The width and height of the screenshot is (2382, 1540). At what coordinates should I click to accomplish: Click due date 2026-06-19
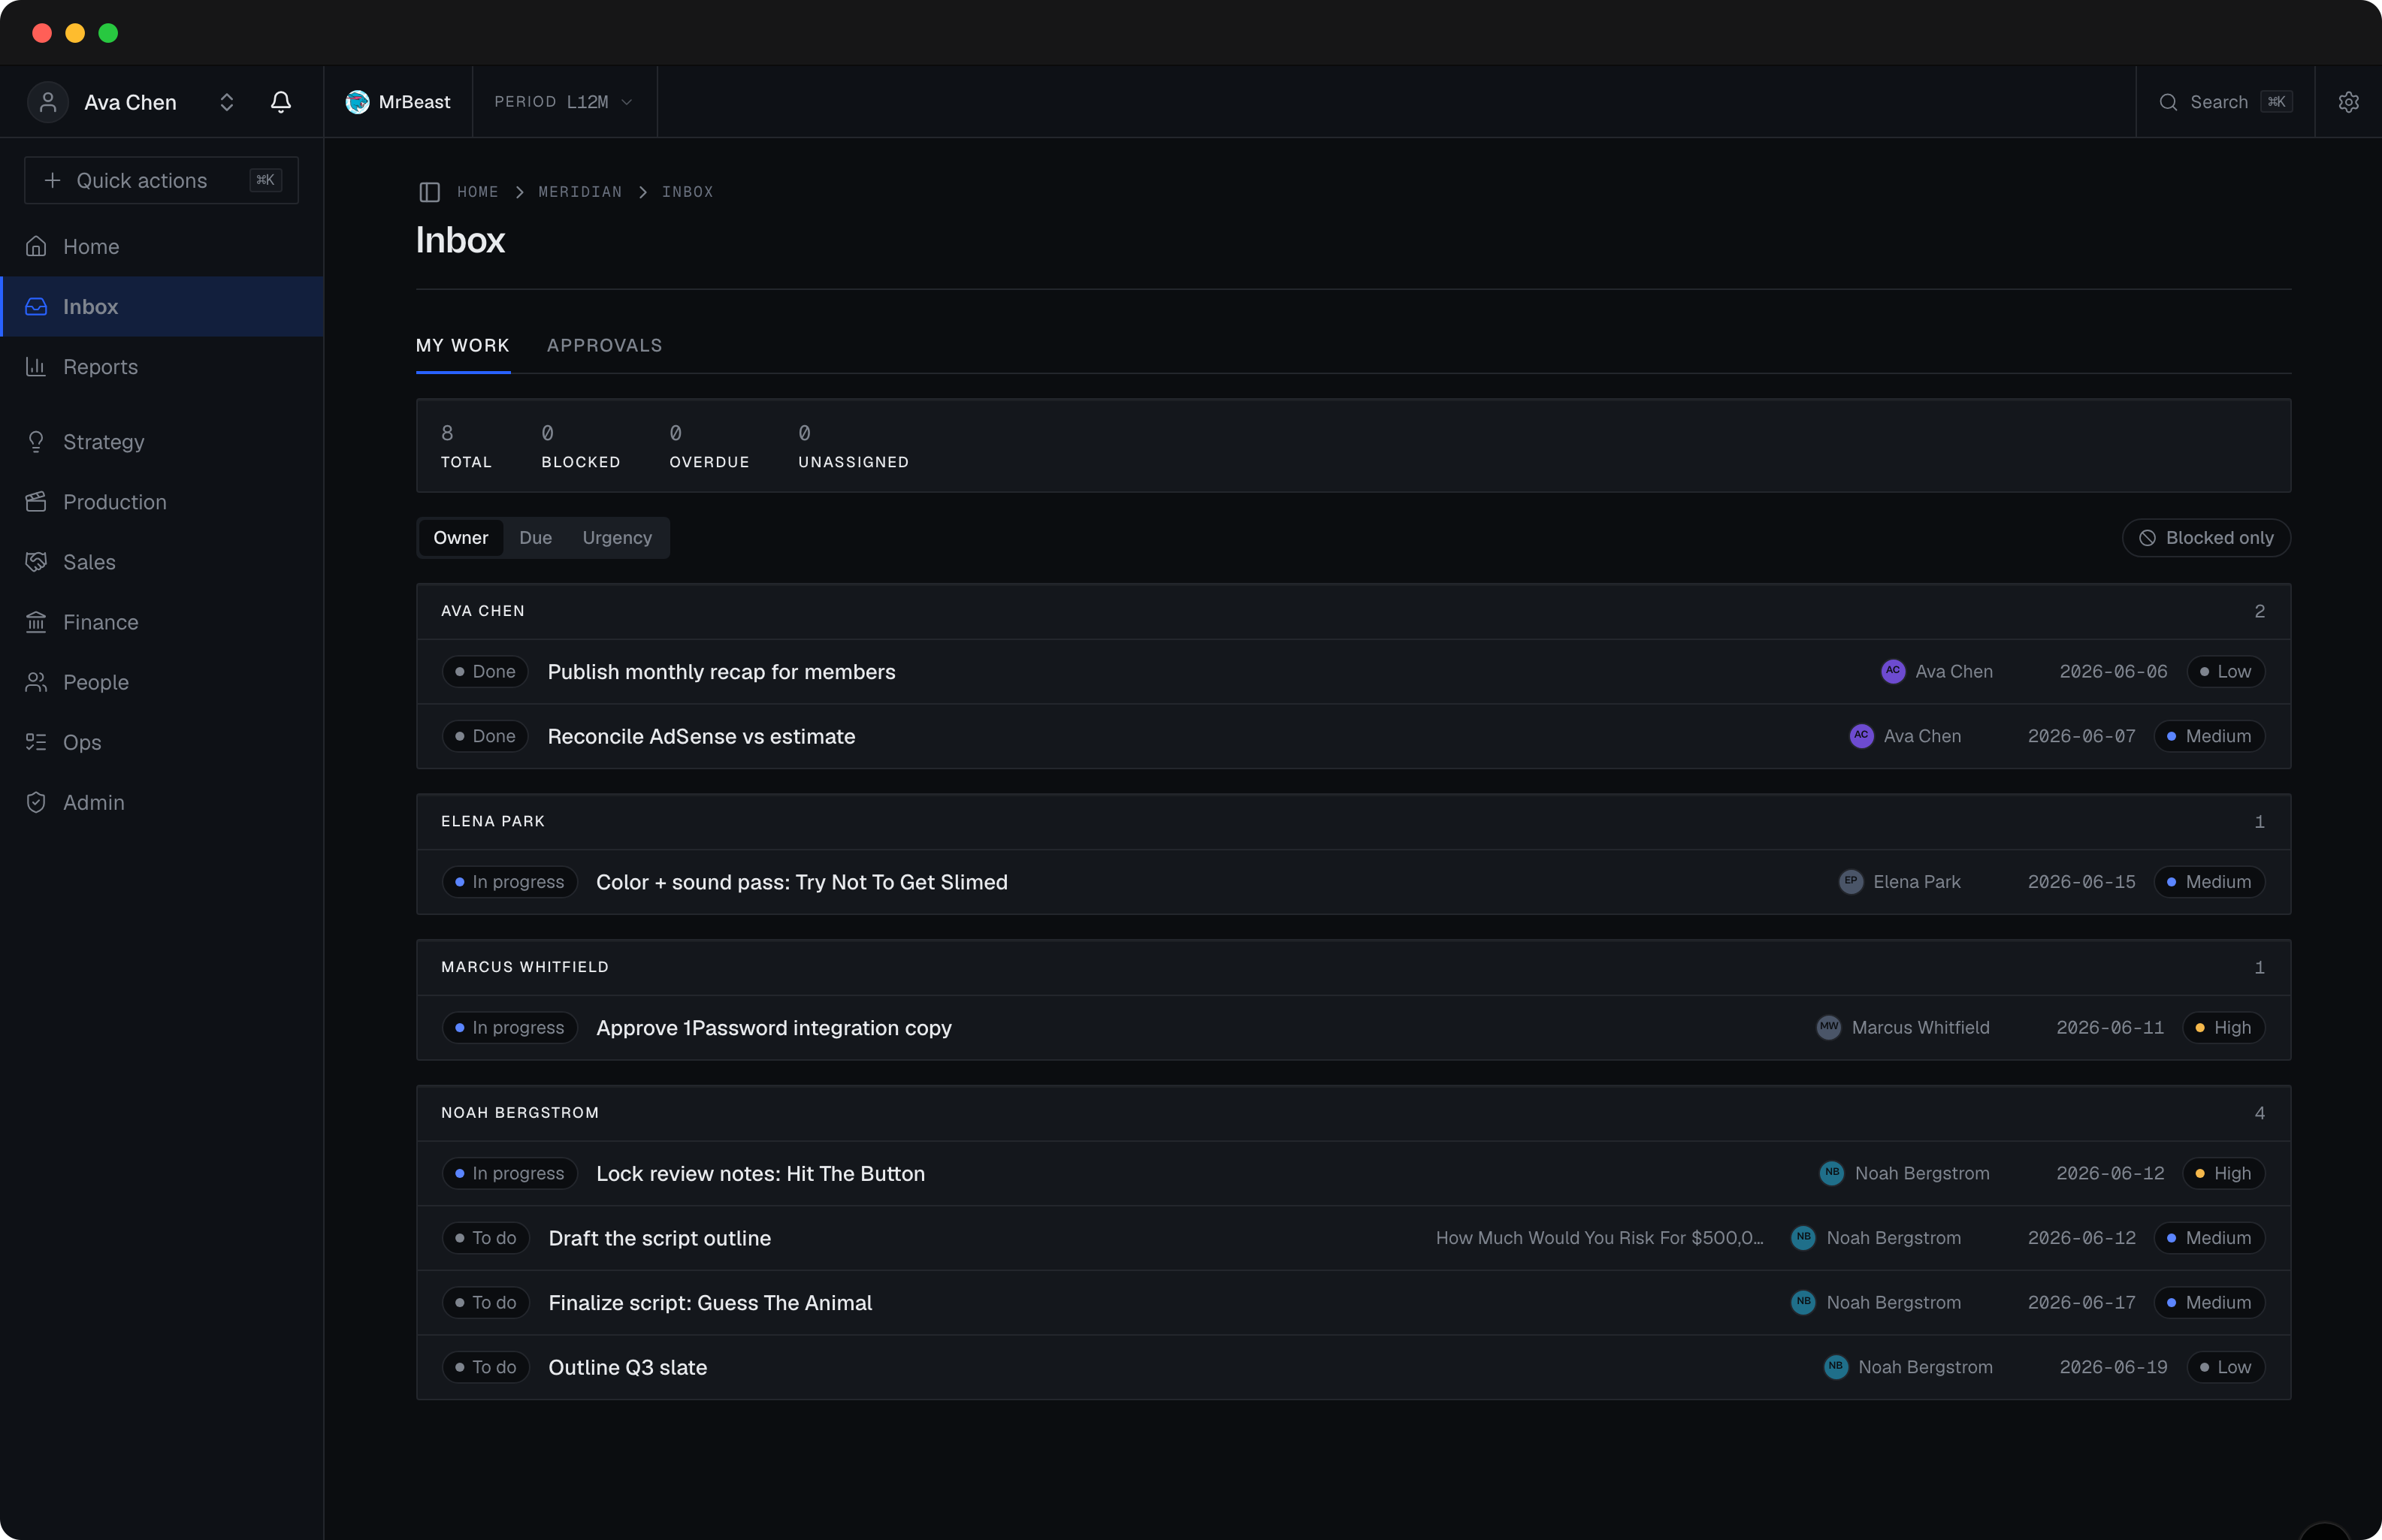2113,1367
